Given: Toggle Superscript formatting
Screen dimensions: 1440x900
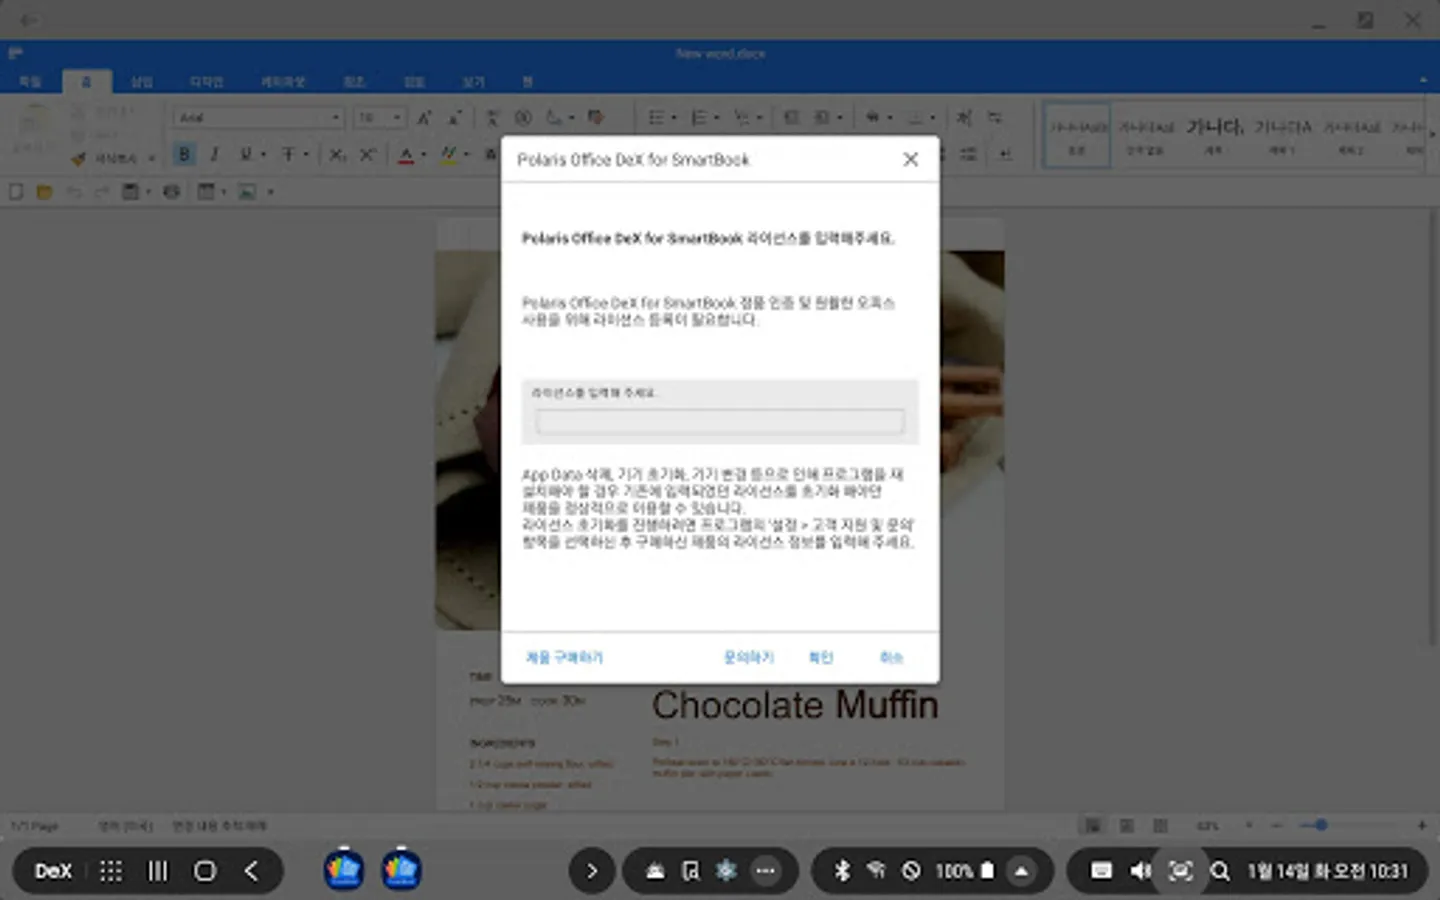Looking at the screenshot, I should pos(368,155).
